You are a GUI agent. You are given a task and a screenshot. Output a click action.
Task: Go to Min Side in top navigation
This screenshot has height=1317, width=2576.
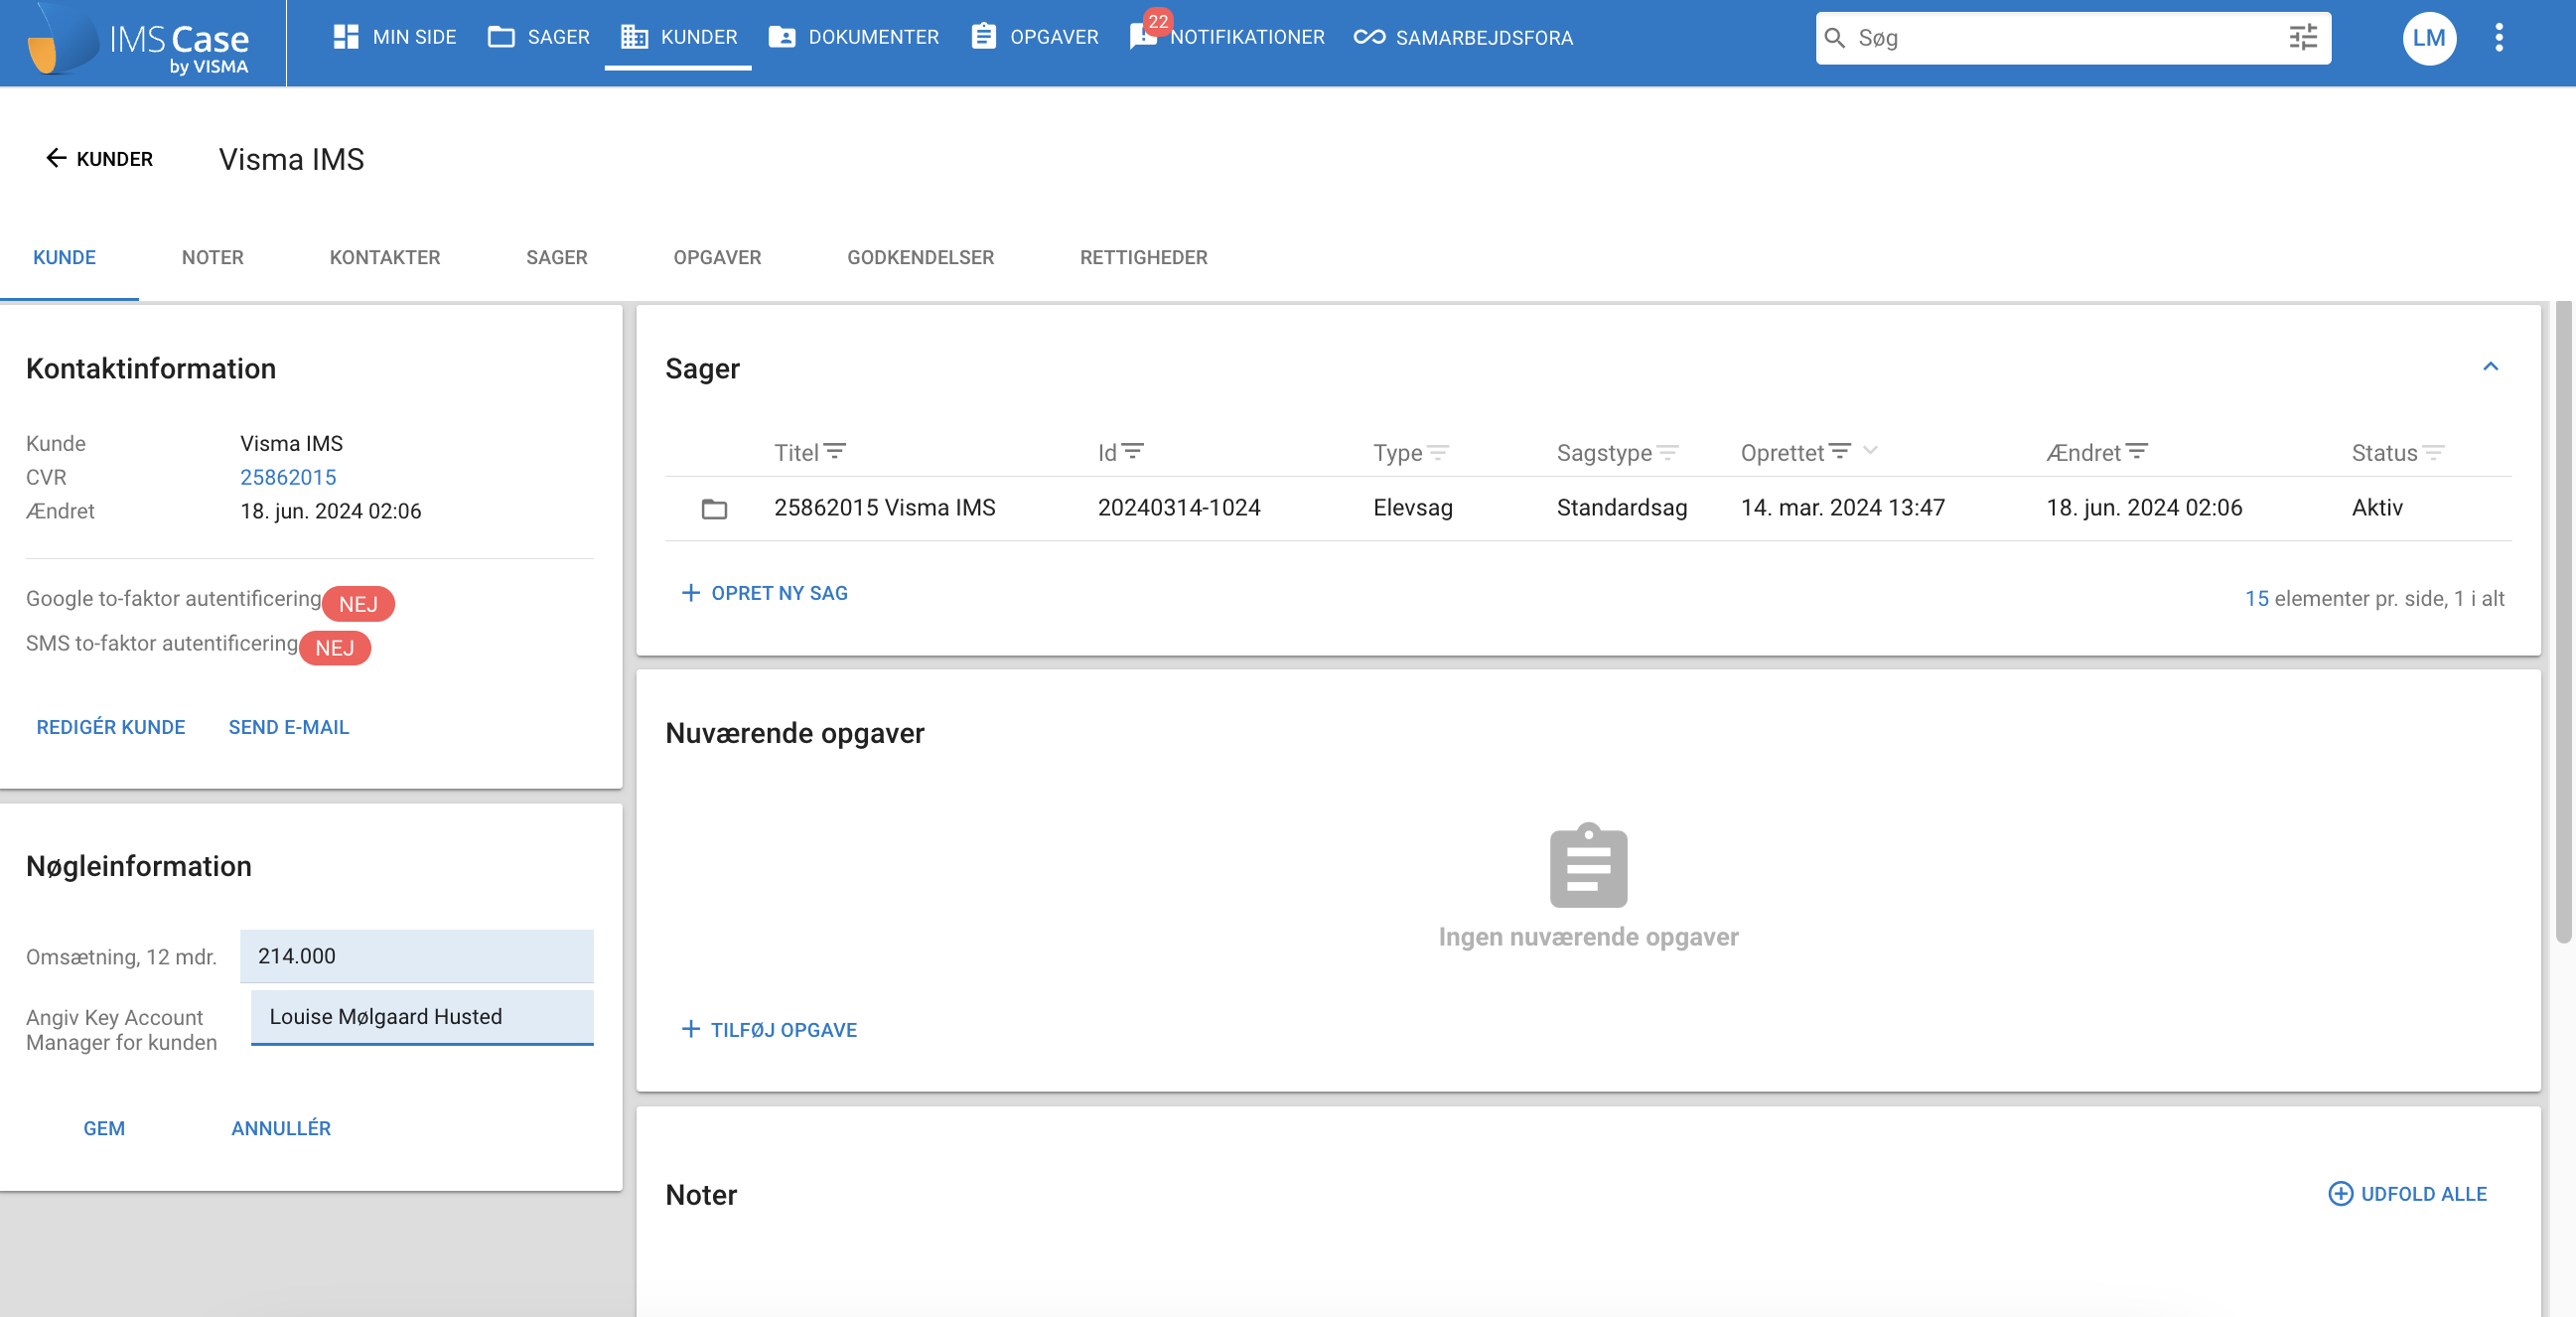point(395,37)
